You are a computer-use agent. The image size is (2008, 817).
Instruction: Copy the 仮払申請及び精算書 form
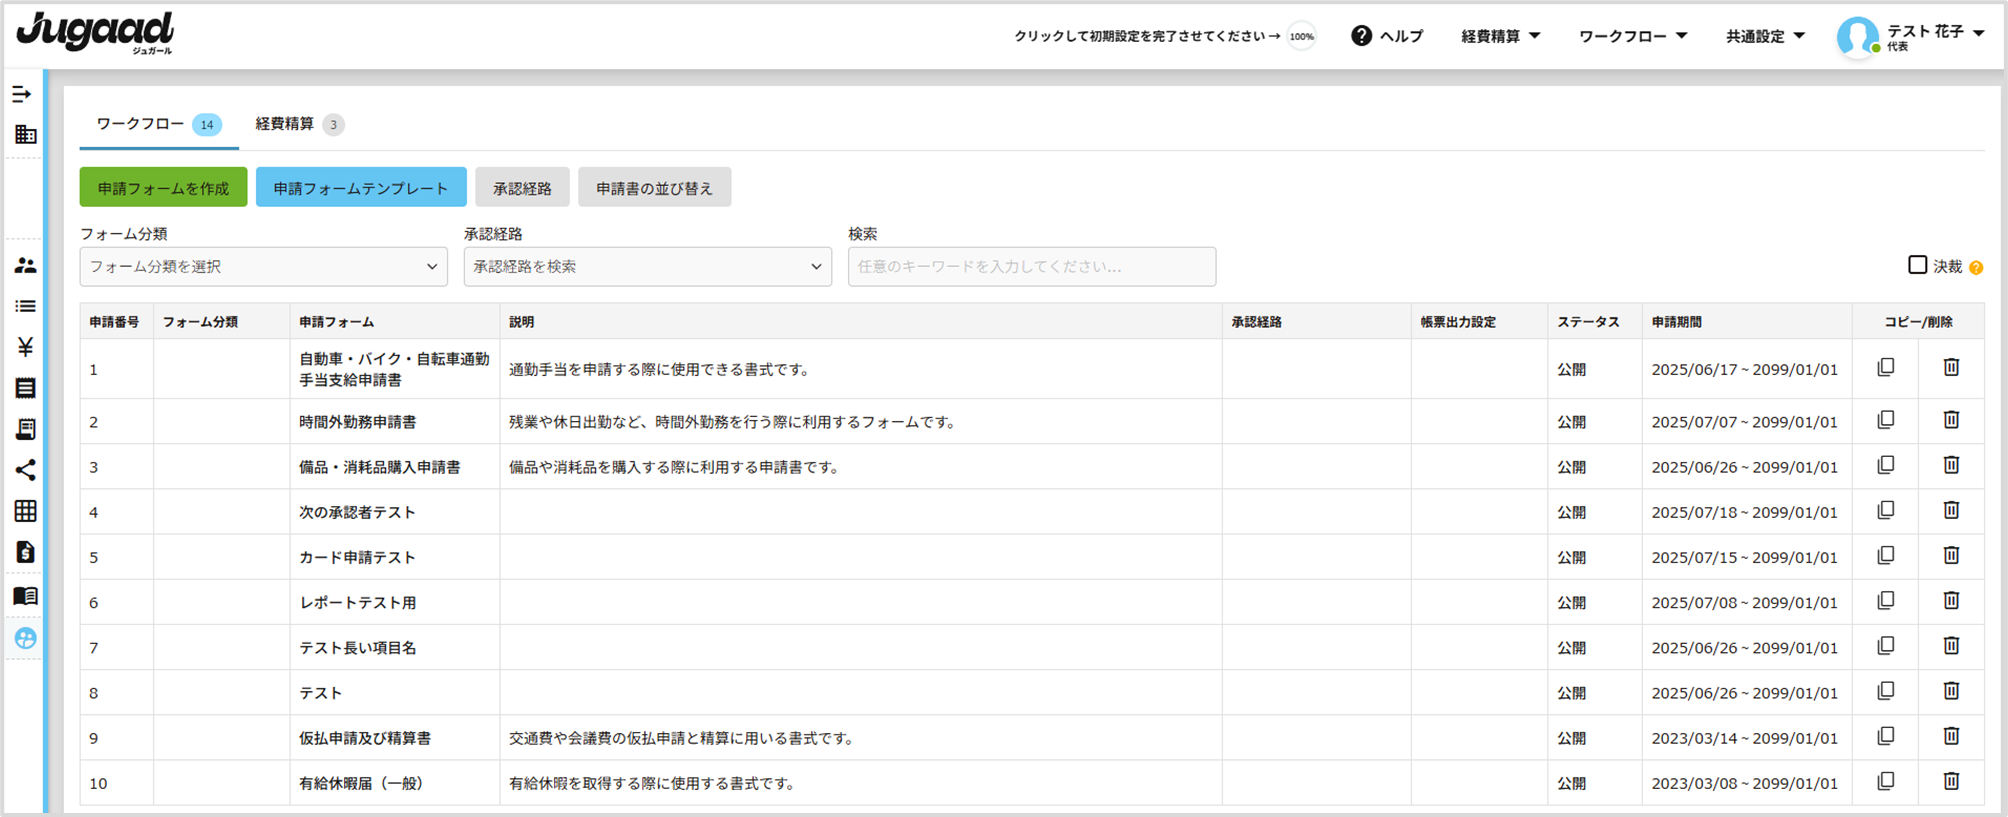tap(1886, 737)
